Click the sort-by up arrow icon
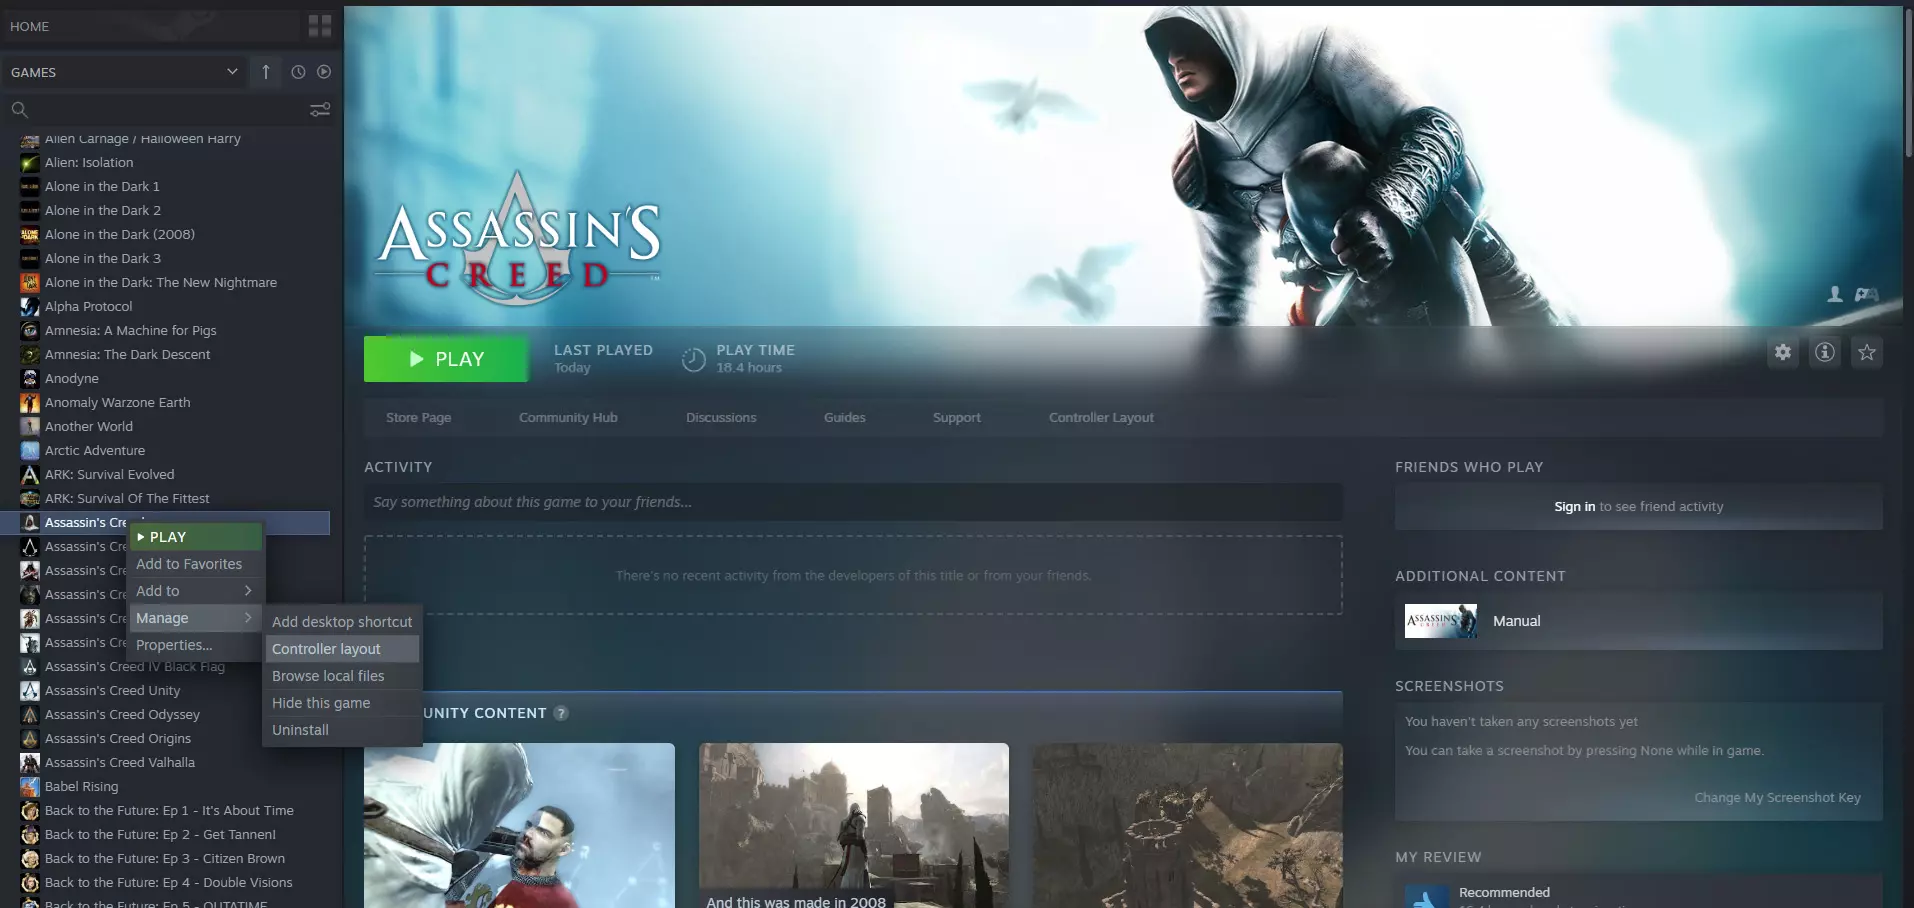Viewport: 1914px width, 908px height. [x=266, y=72]
